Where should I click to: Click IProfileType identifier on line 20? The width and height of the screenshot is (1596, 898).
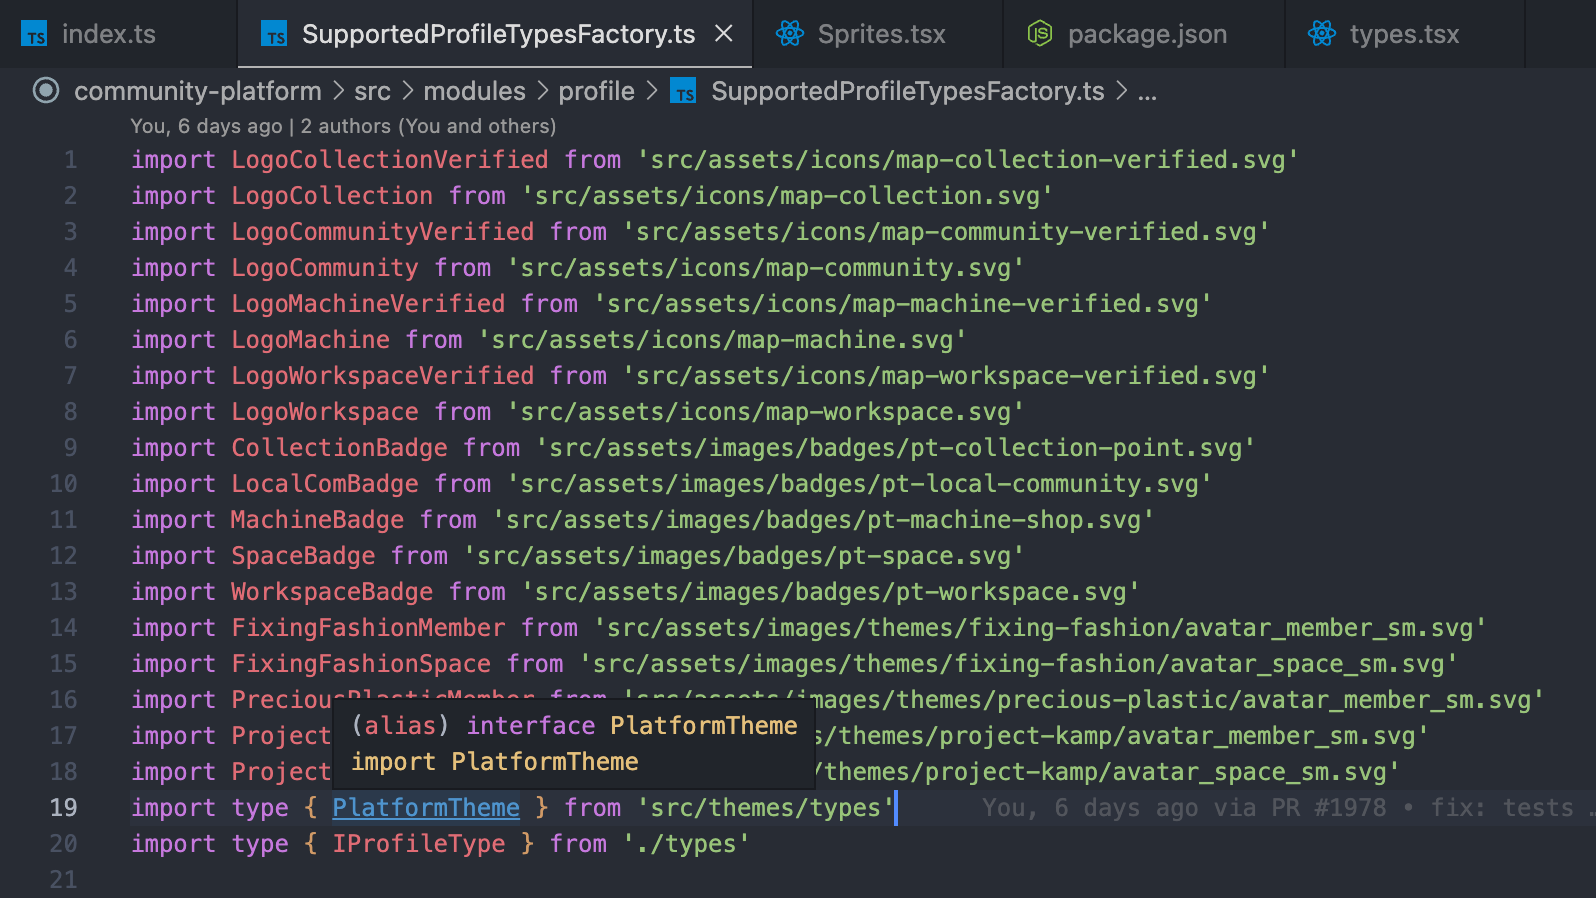419,843
